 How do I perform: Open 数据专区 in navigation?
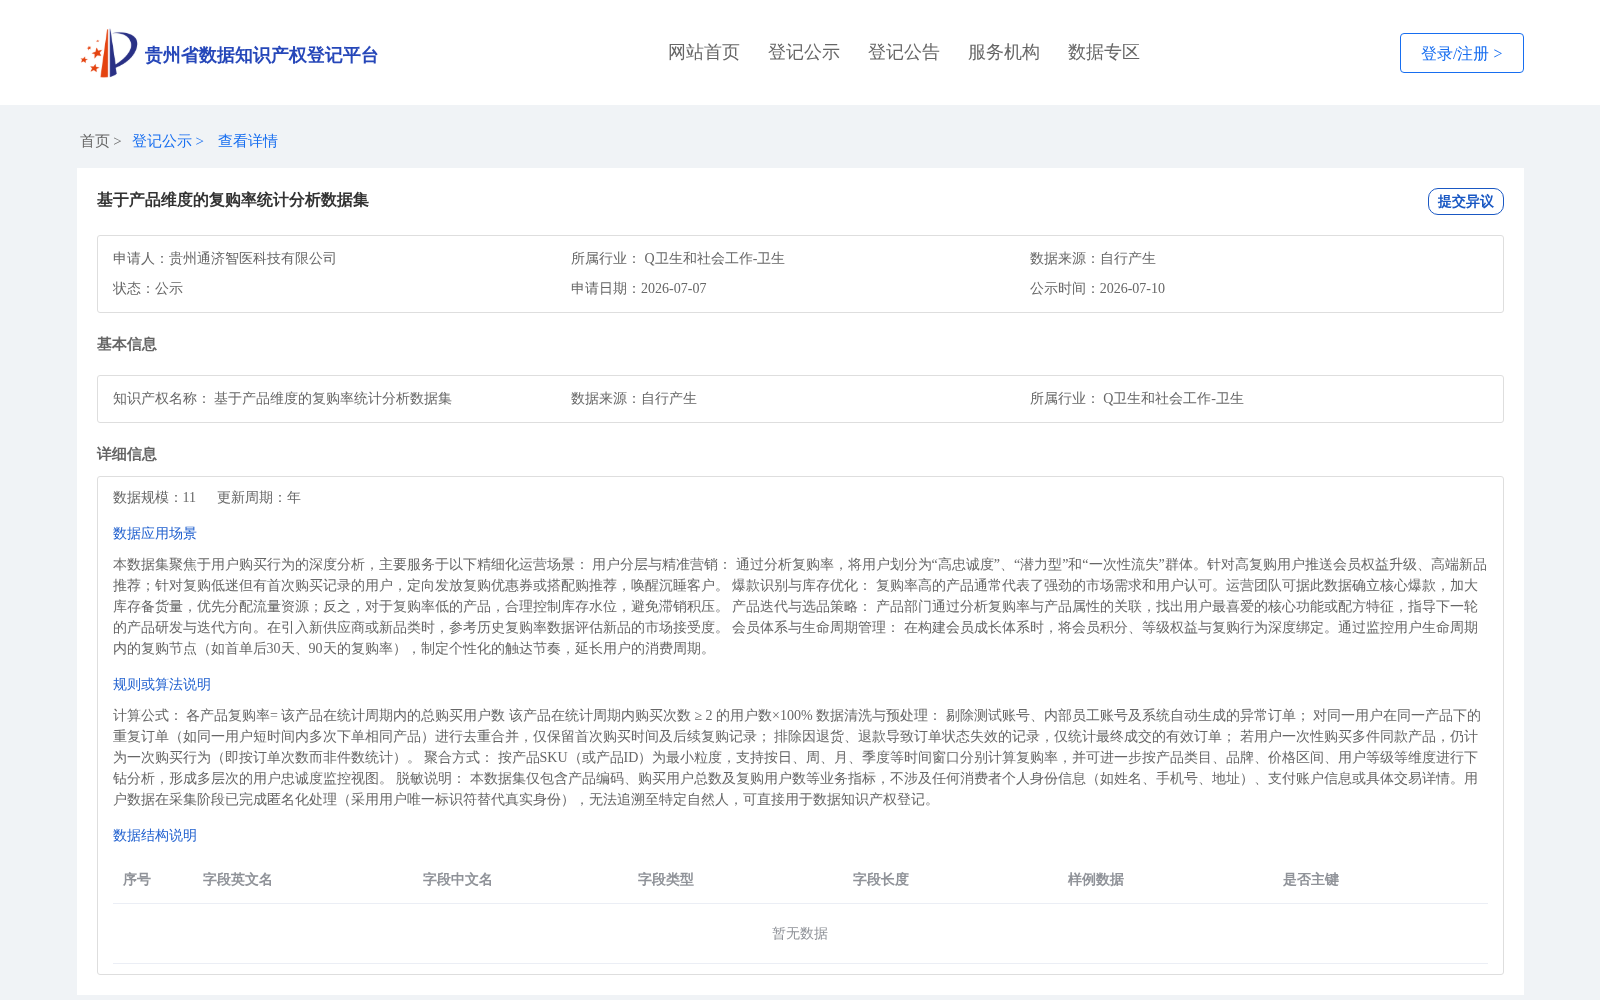coord(1104,52)
